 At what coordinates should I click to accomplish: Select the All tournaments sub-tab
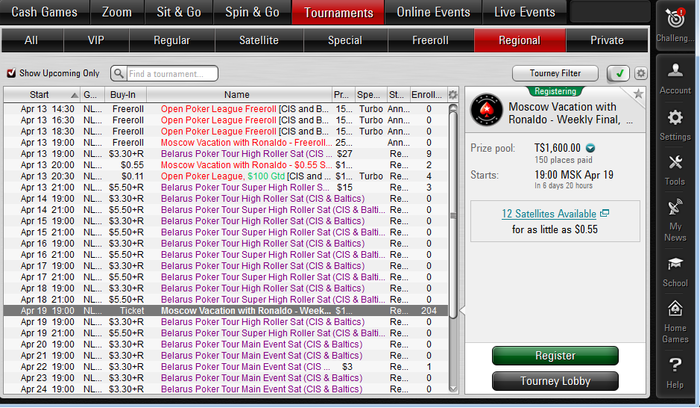31,40
